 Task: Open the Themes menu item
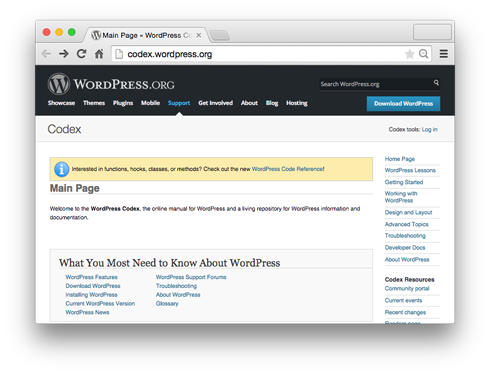tap(94, 103)
